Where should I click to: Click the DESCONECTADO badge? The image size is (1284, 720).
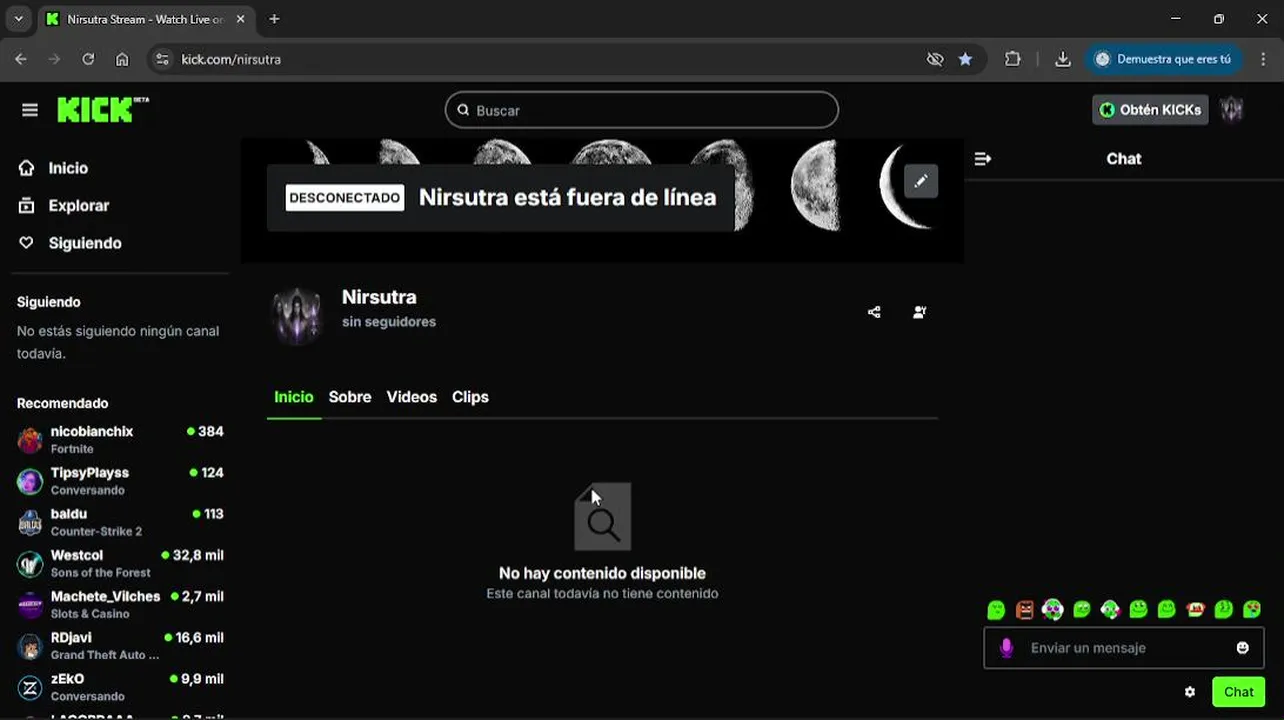click(345, 198)
